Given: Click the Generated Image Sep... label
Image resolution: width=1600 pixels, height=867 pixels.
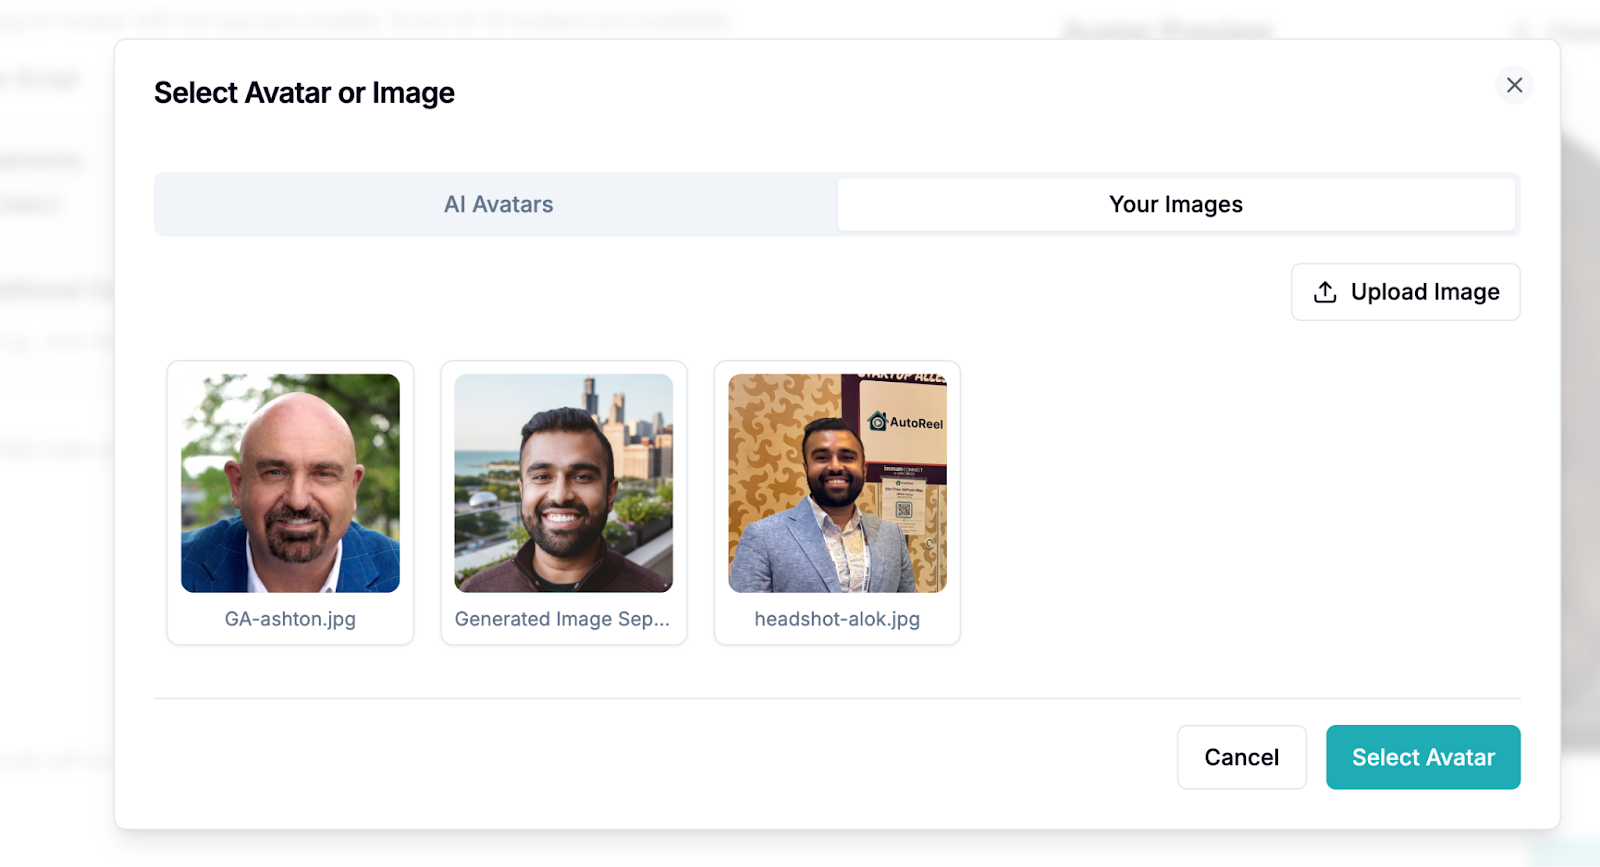Looking at the screenshot, I should [562, 619].
